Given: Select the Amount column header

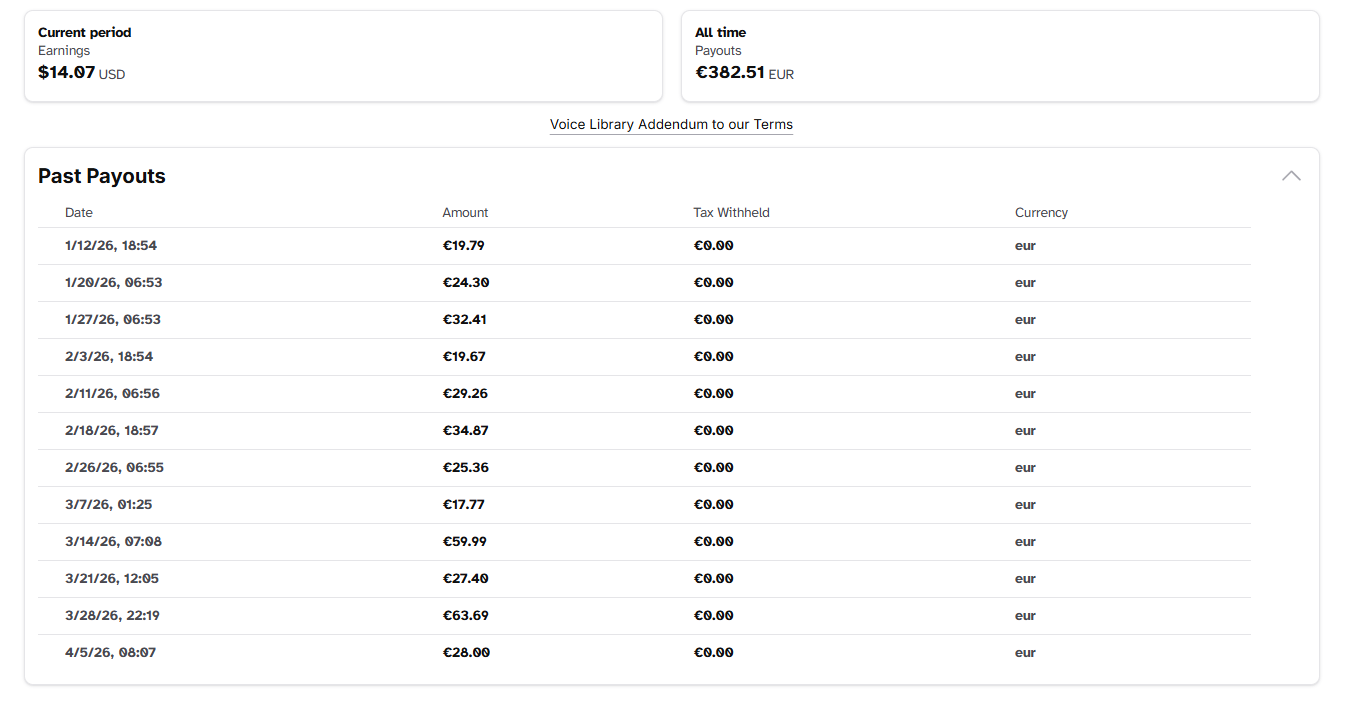Looking at the screenshot, I should [x=465, y=212].
